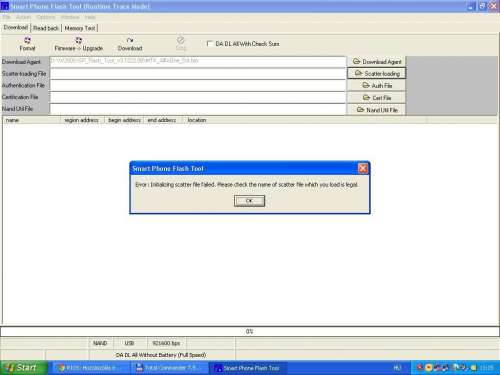Click the end address column header
This screenshot has height=375, width=500.
point(162,120)
